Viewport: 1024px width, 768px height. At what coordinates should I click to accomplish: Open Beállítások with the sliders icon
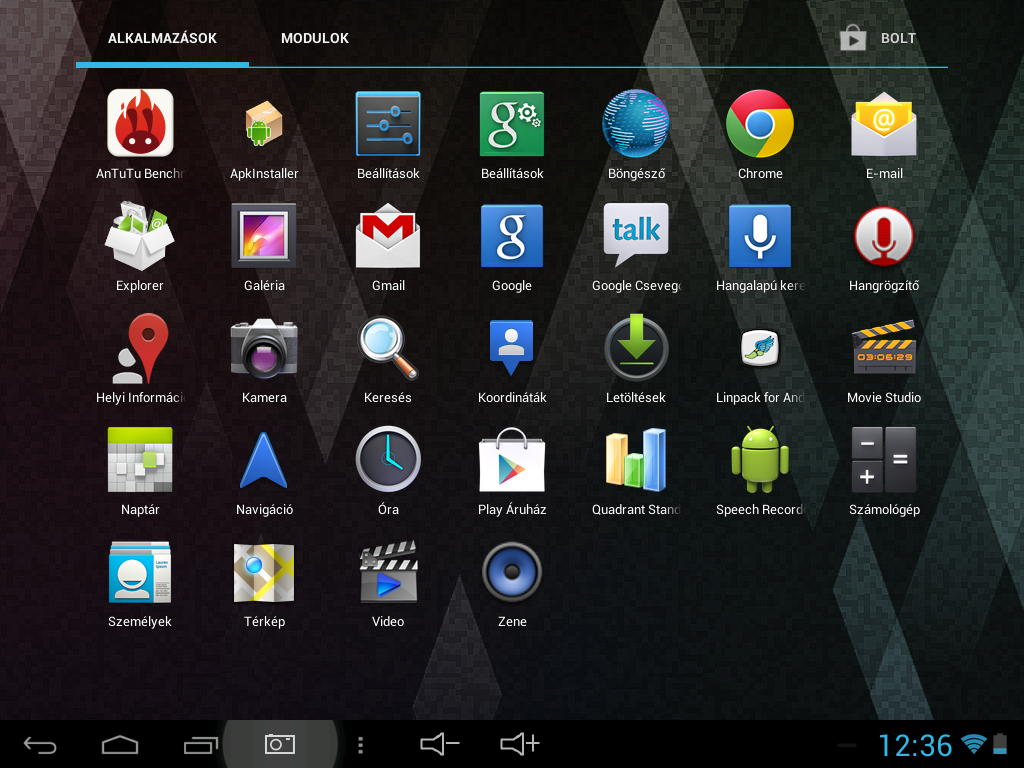[x=388, y=135]
